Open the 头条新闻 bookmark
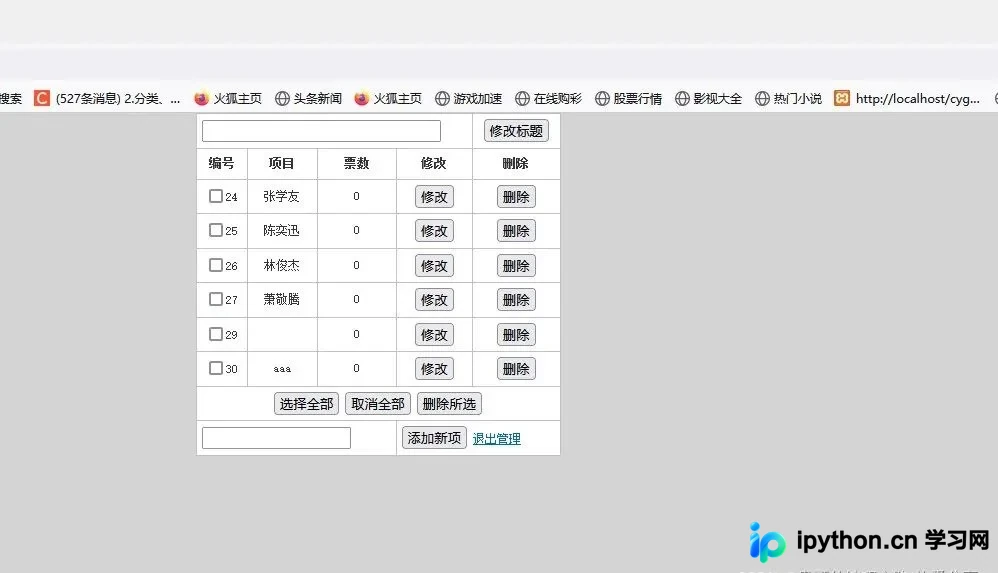Screen dimensions: 998x573 pos(308,98)
